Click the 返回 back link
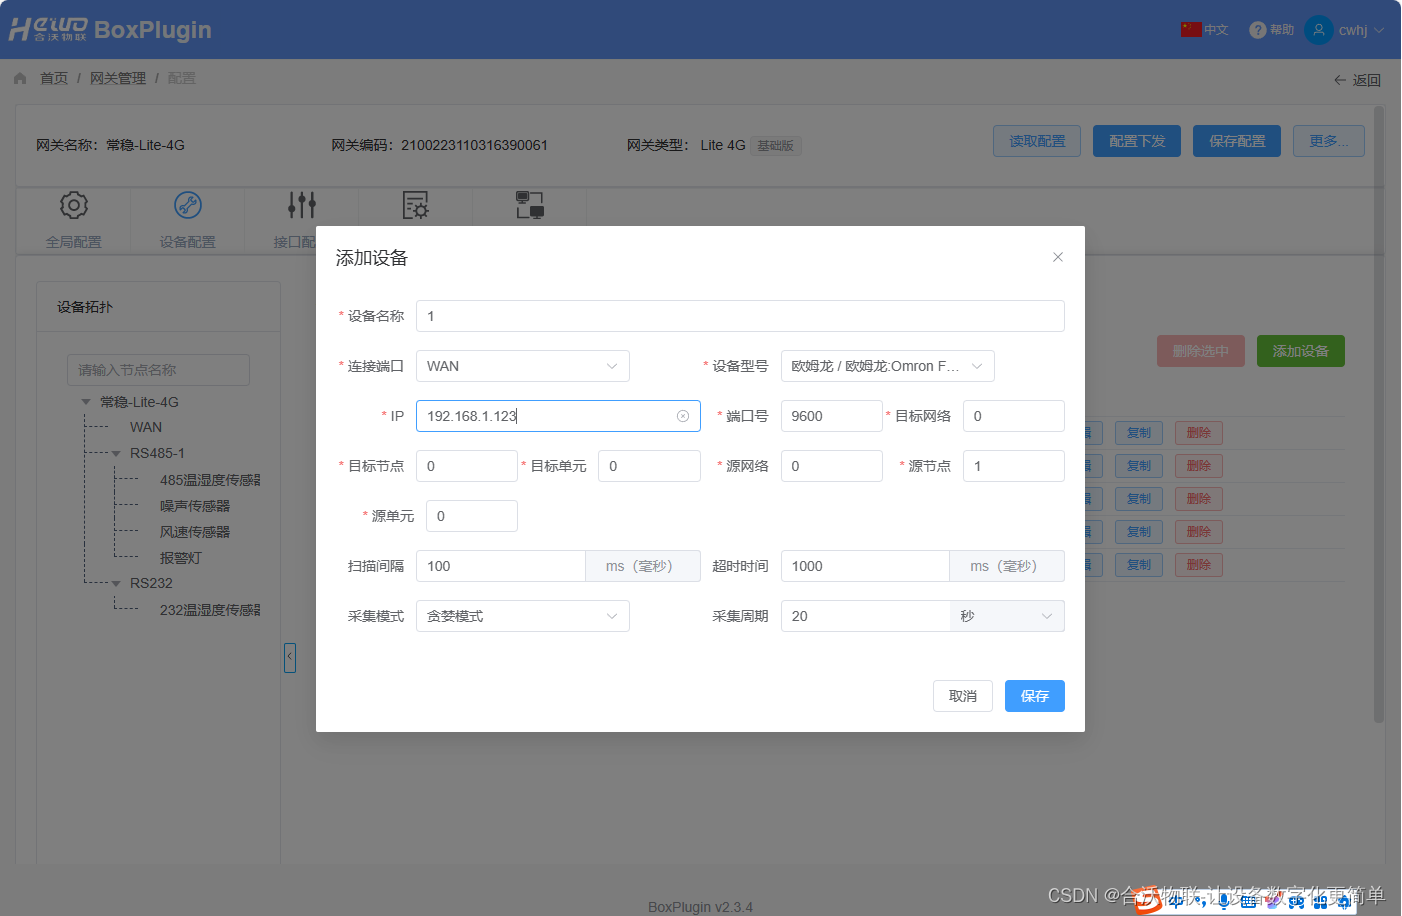1402x916 pixels. 1357,80
